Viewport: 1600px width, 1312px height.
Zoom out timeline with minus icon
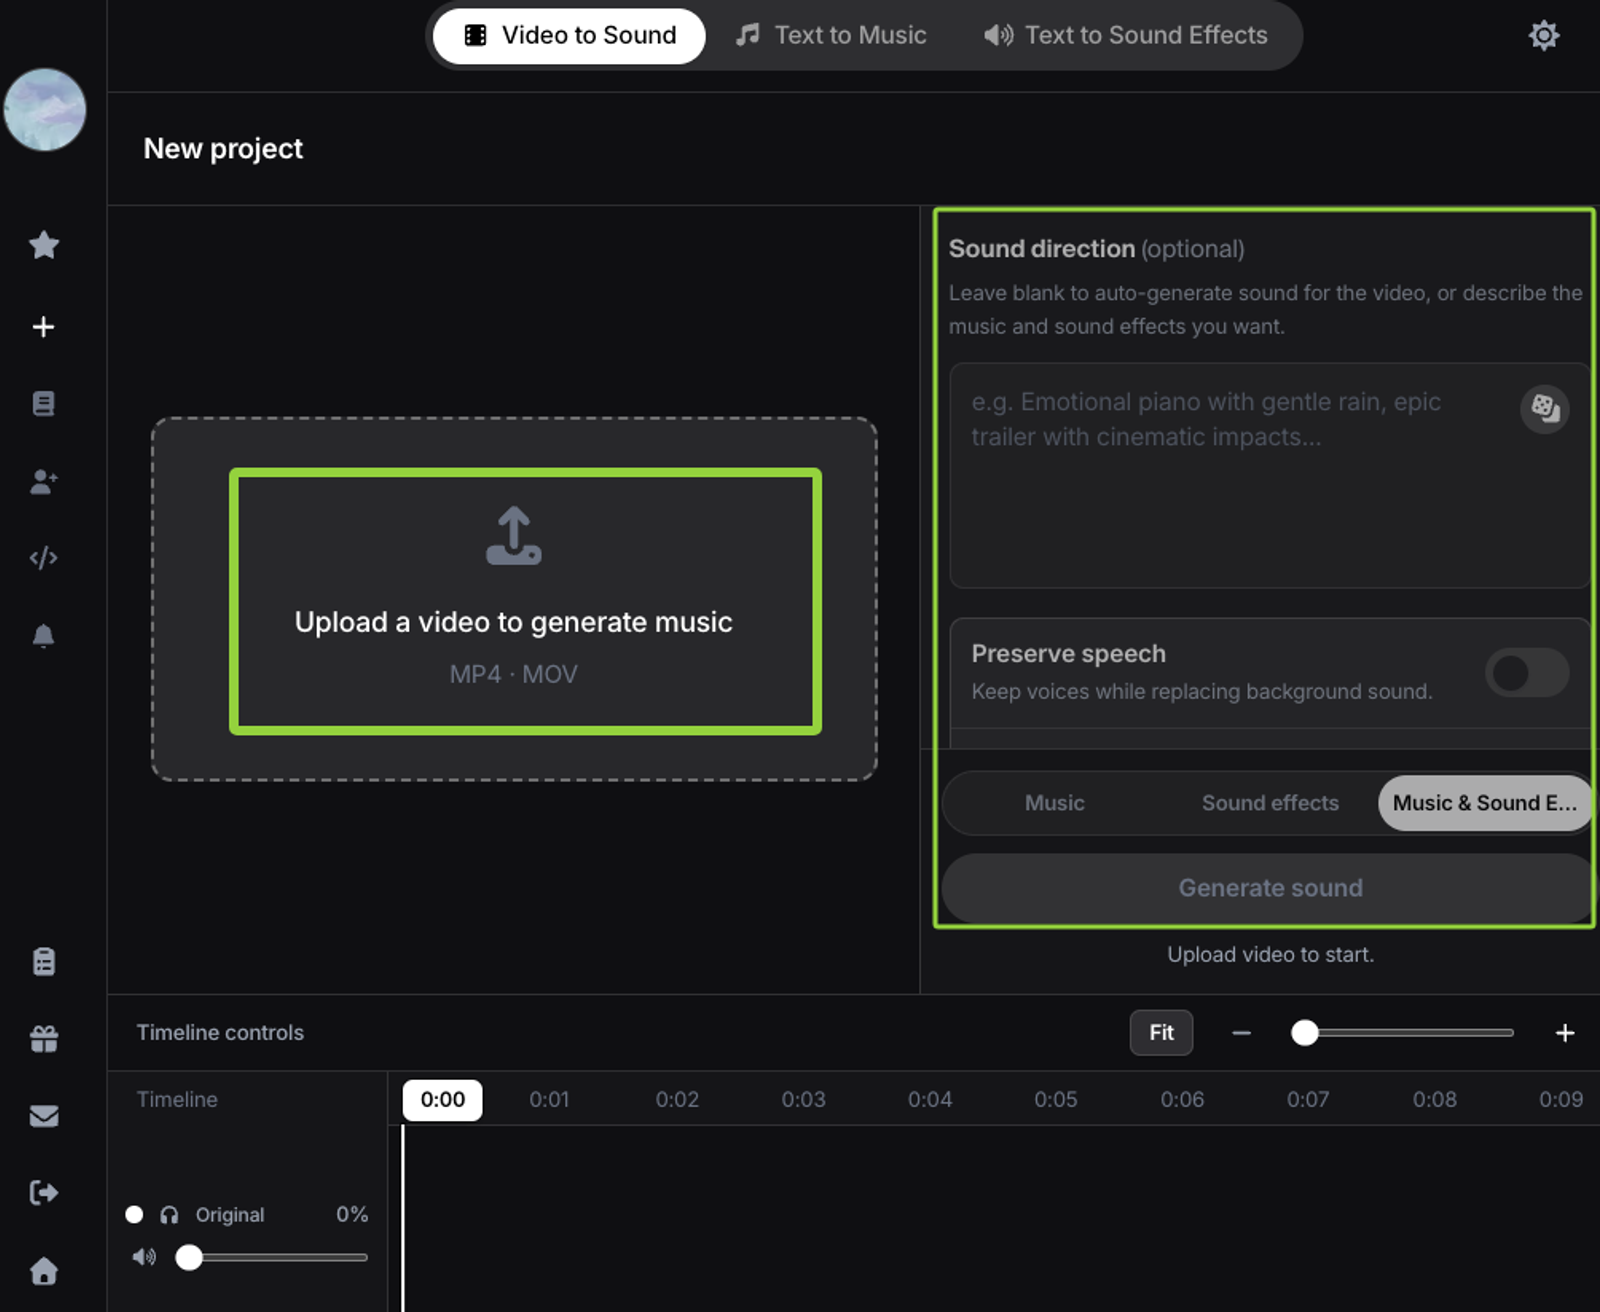(x=1242, y=1033)
